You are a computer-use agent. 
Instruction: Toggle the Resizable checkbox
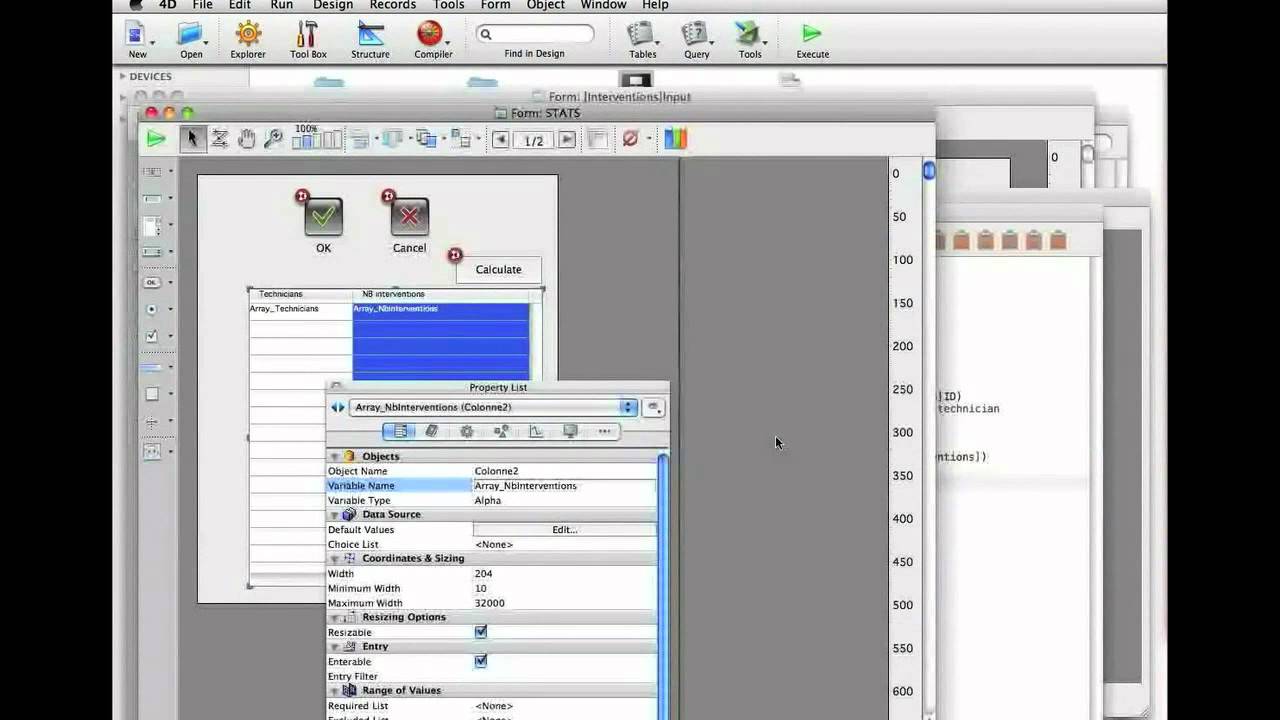tap(481, 632)
